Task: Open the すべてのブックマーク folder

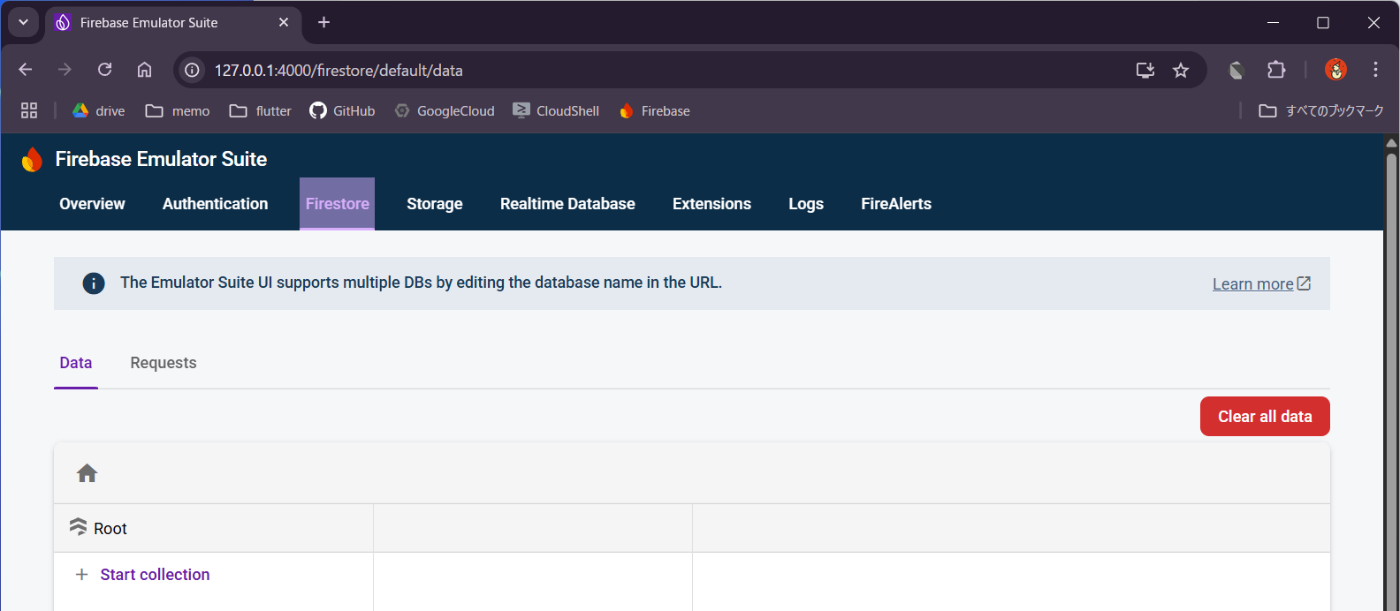Action: (x=1321, y=111)
